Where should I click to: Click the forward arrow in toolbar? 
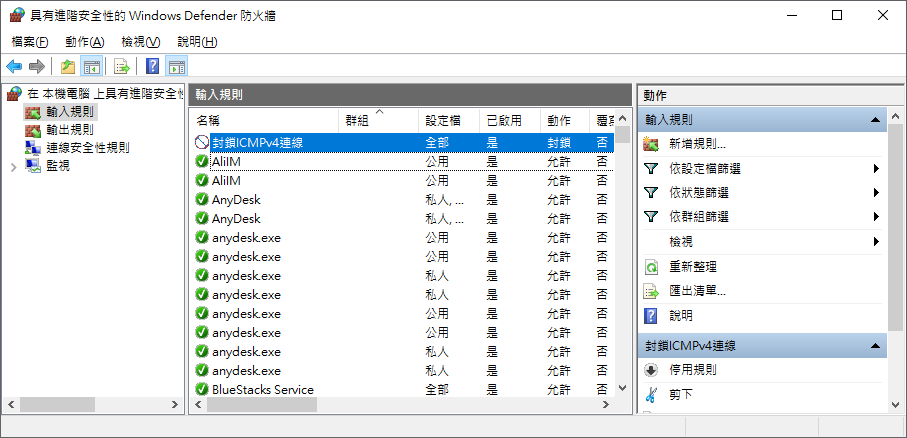point(37,67)
